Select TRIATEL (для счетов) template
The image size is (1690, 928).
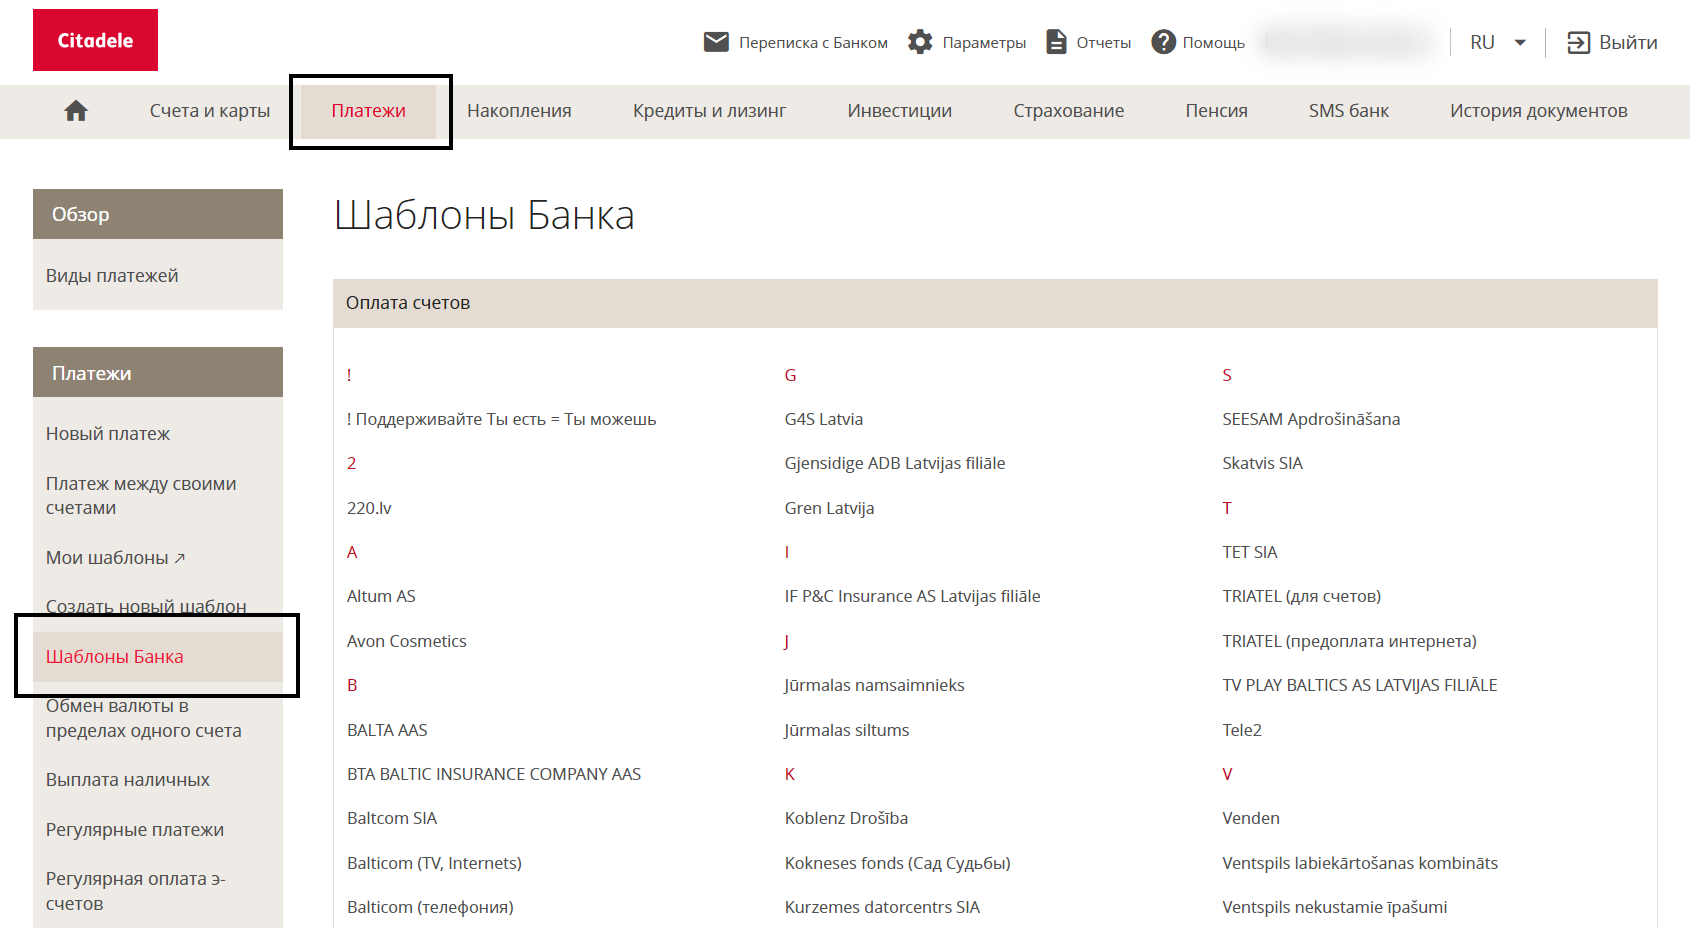coord(1301,596)
